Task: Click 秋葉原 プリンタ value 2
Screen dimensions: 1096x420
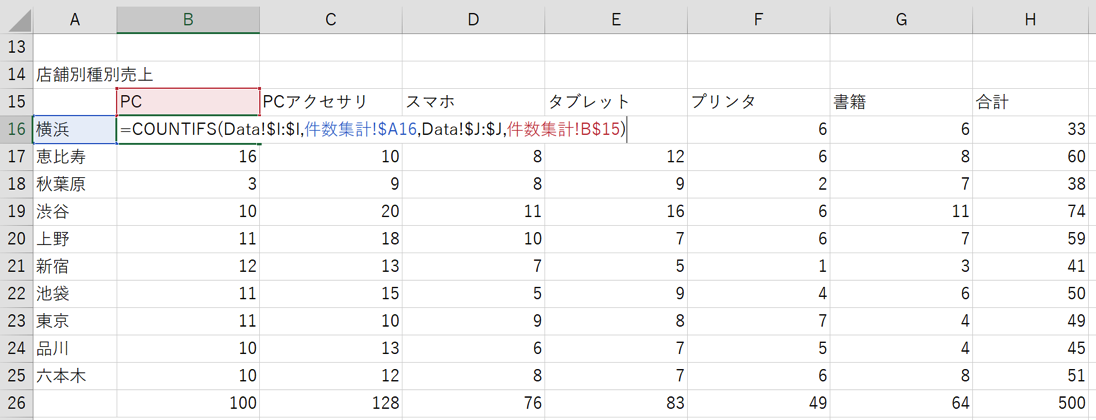Action: pyautogui.click(x=758, y=184)
